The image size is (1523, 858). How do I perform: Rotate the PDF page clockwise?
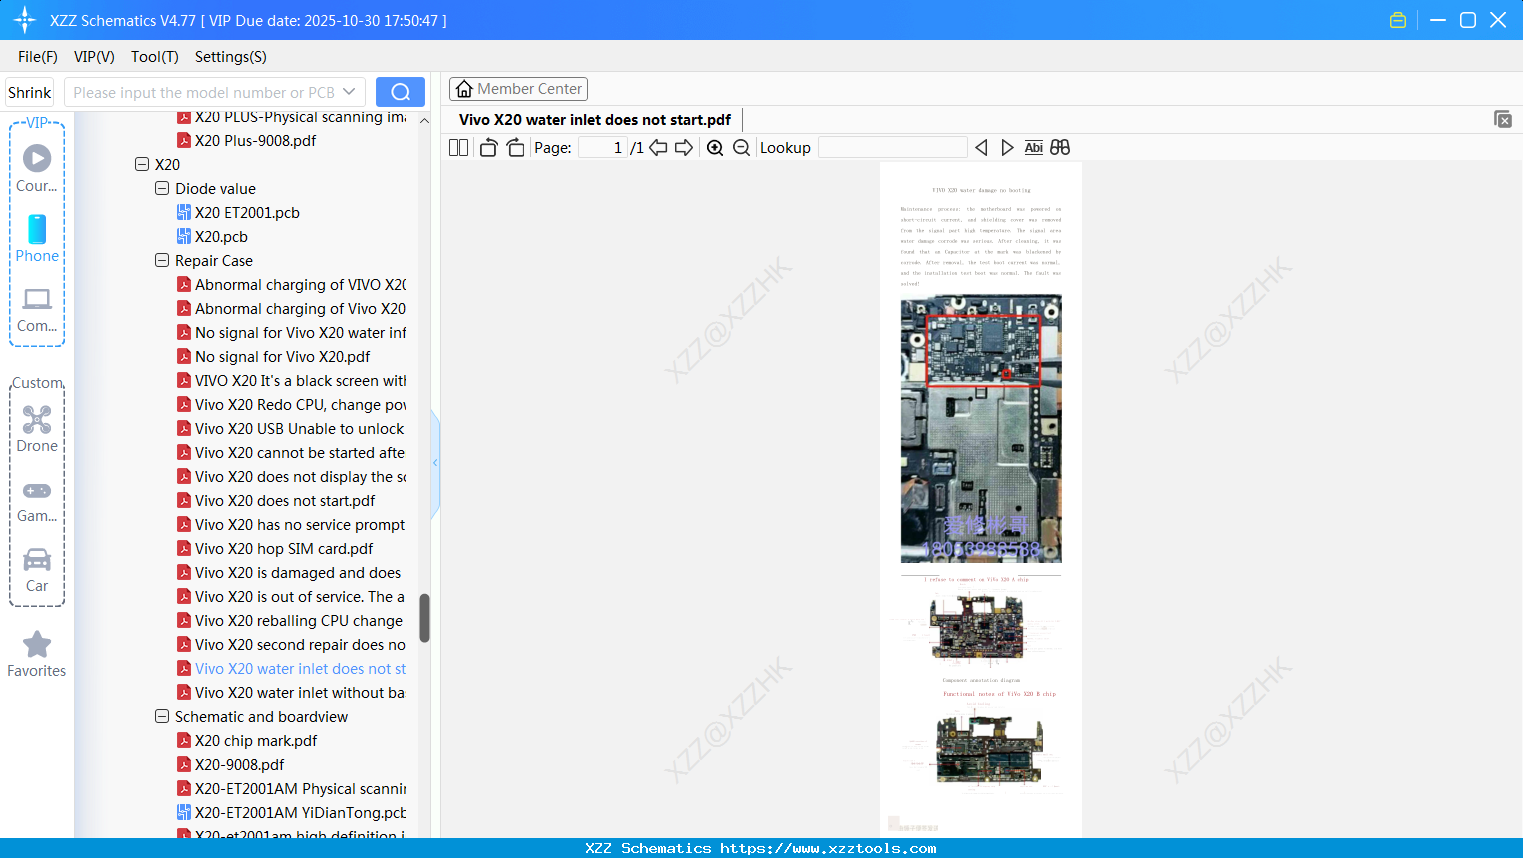pyautogui.click(x=515, y=148)
